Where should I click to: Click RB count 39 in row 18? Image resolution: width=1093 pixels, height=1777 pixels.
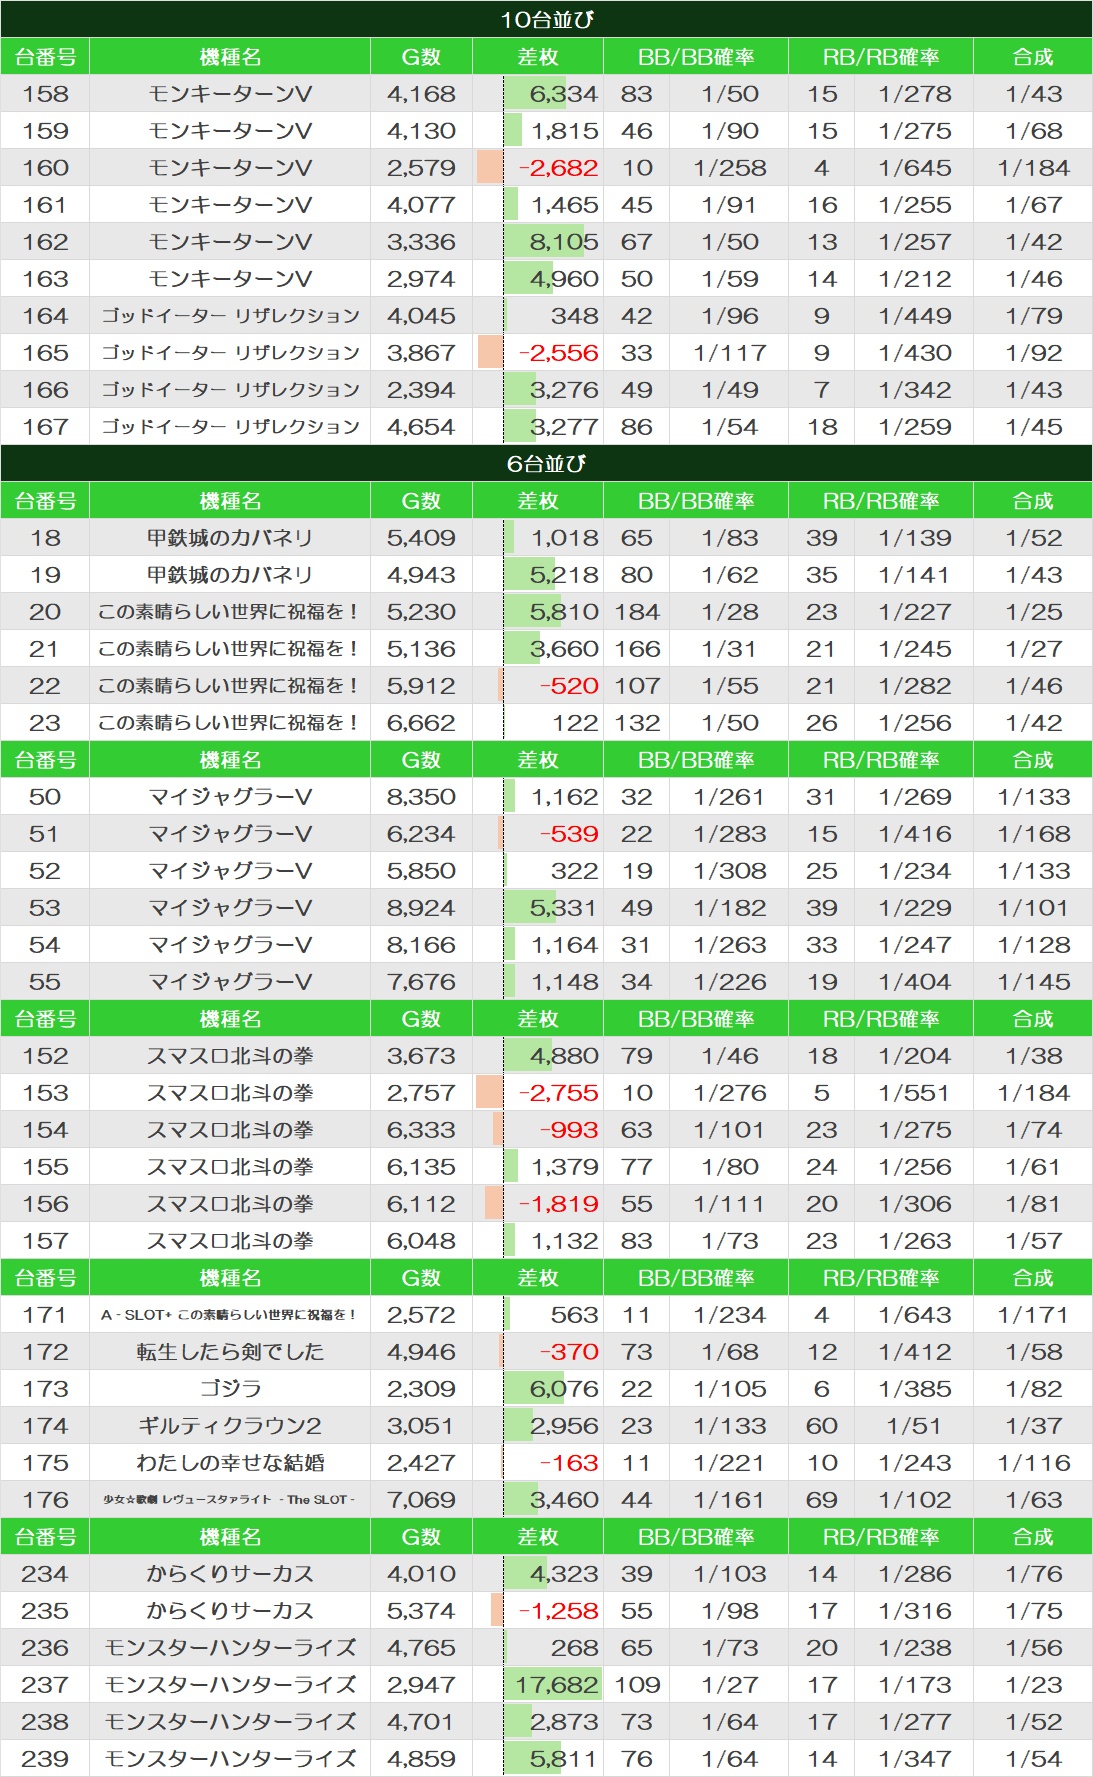click(821, 538)
